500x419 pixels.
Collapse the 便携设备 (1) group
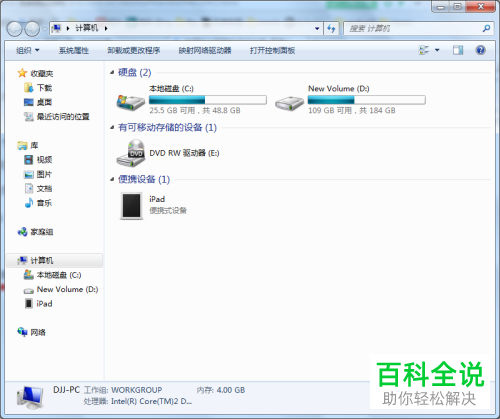(x=112, y=179)
